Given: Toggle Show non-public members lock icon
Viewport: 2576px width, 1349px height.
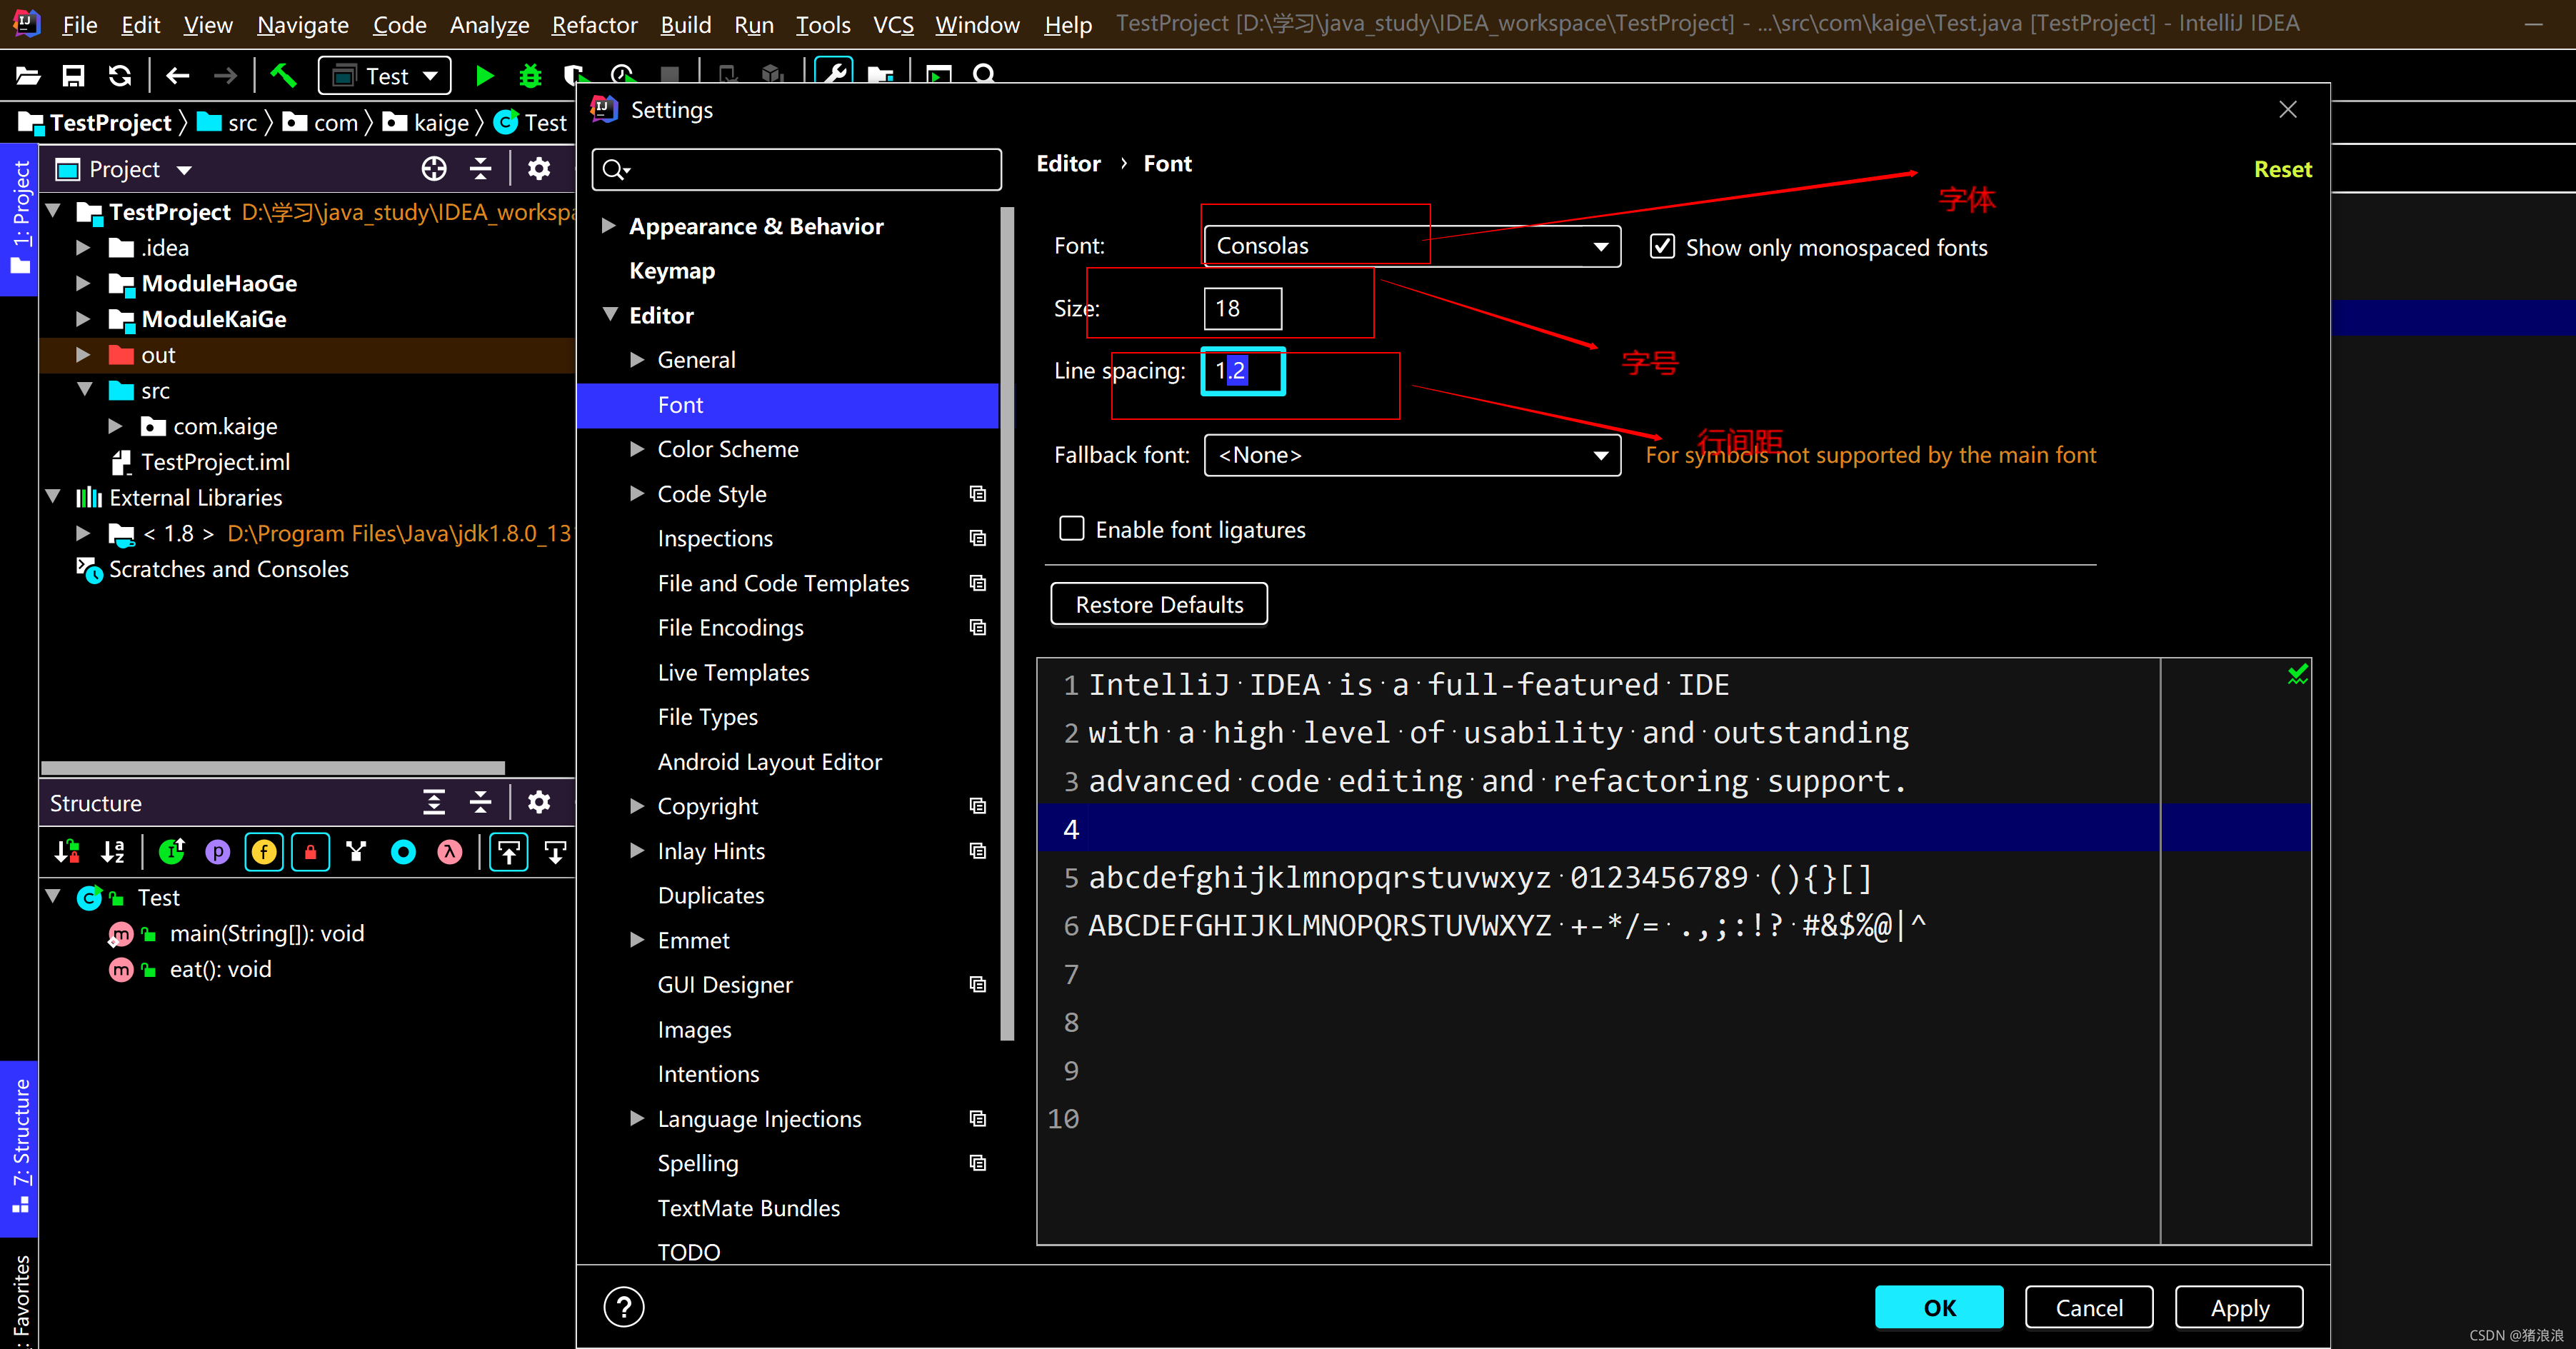Looking at the screenshot, I should (311, 852).
